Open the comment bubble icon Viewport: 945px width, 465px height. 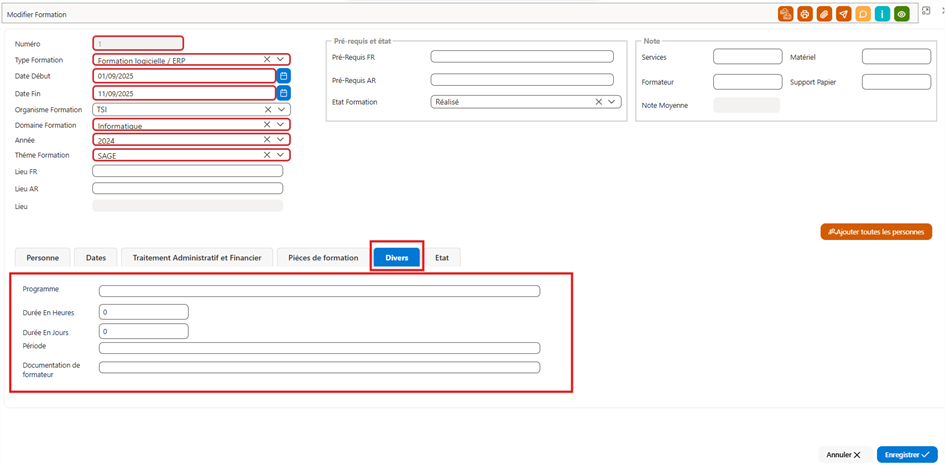point(862,14)
